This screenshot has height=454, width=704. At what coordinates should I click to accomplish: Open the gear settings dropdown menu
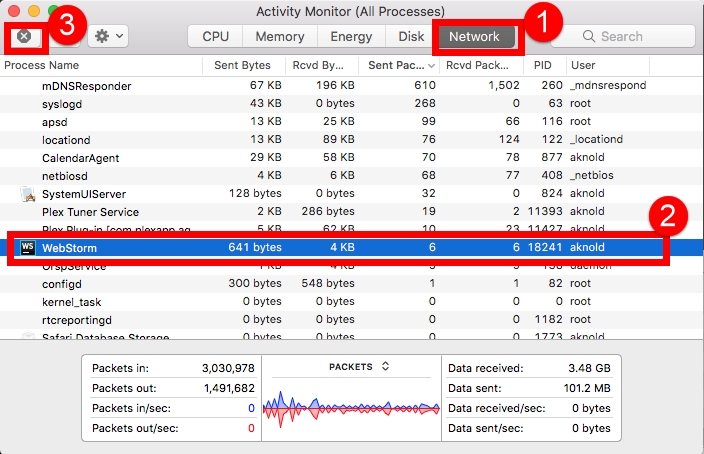tap(107, 36)
